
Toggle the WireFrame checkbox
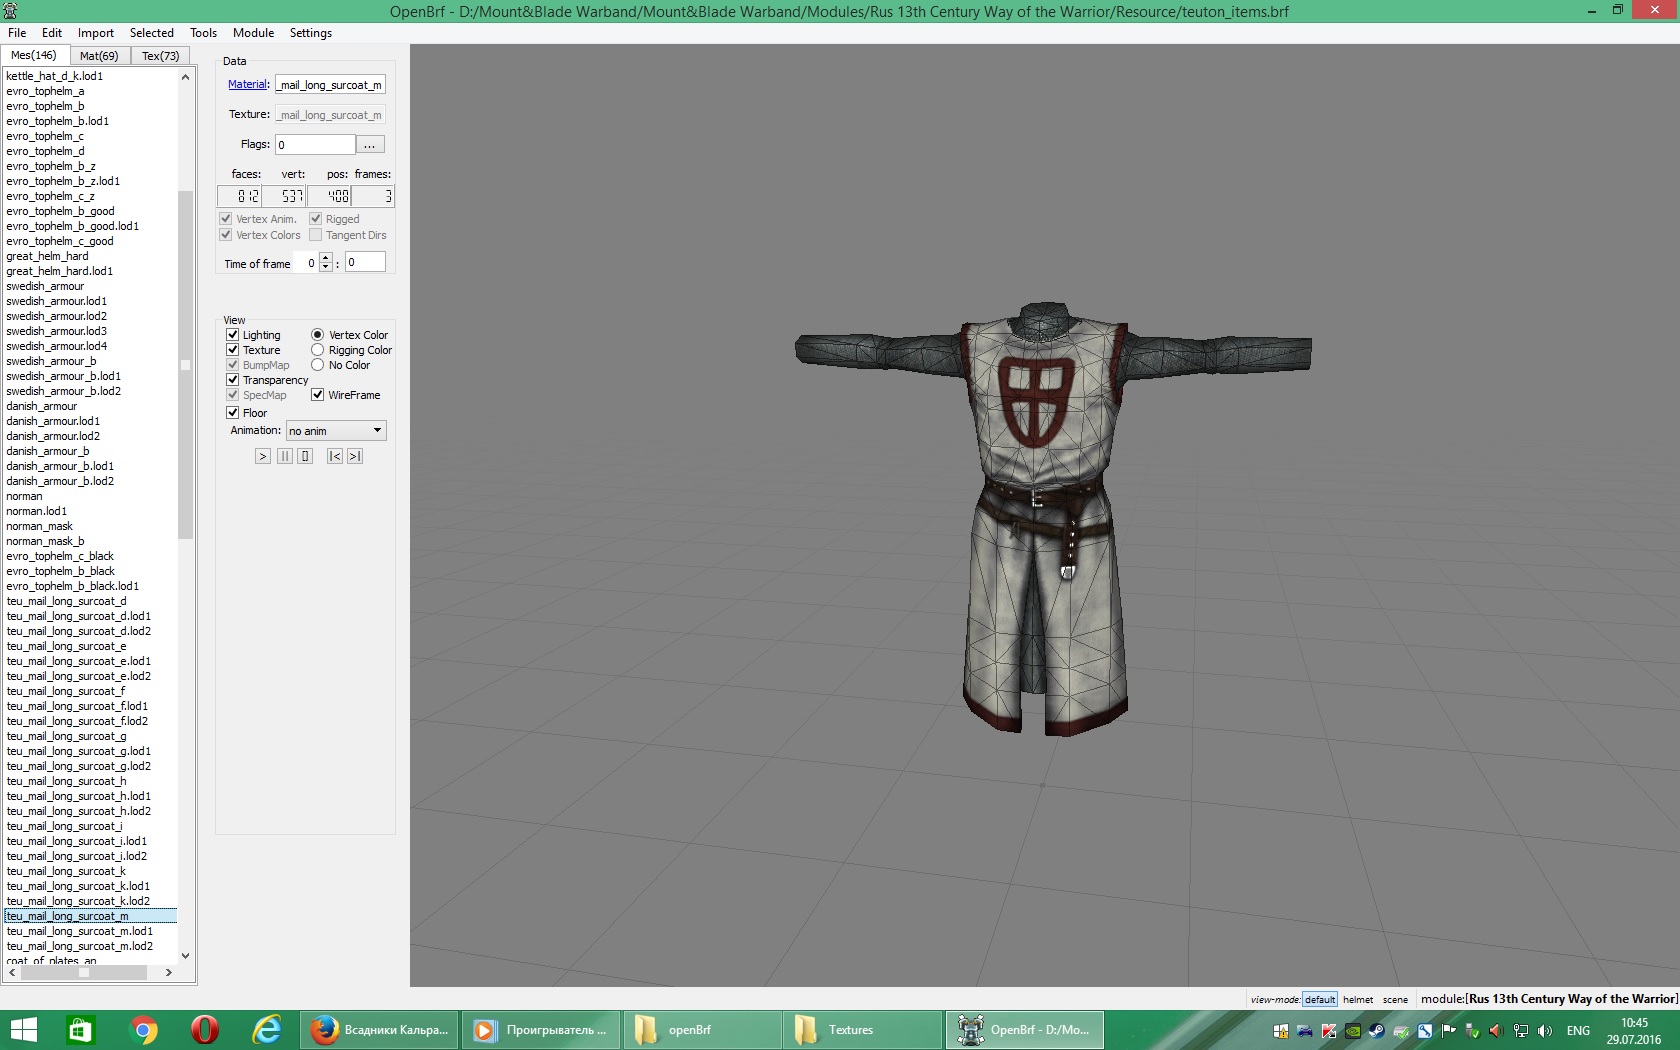click(317, 395)
